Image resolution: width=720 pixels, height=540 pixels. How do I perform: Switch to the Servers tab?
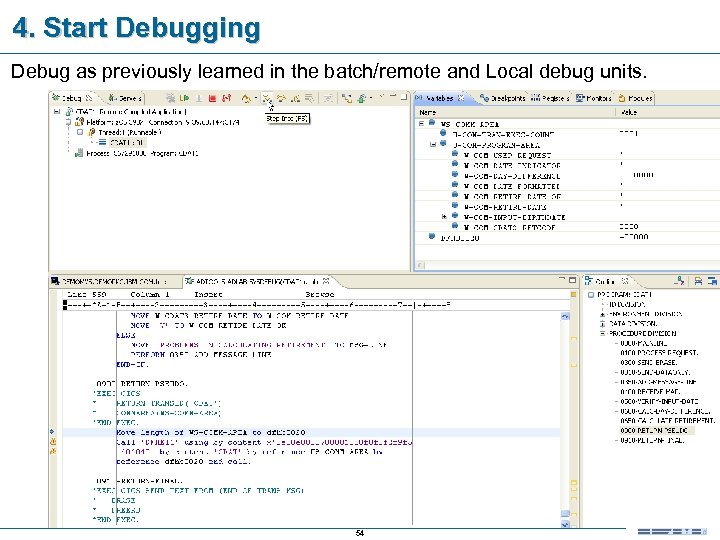coord(125,98)
